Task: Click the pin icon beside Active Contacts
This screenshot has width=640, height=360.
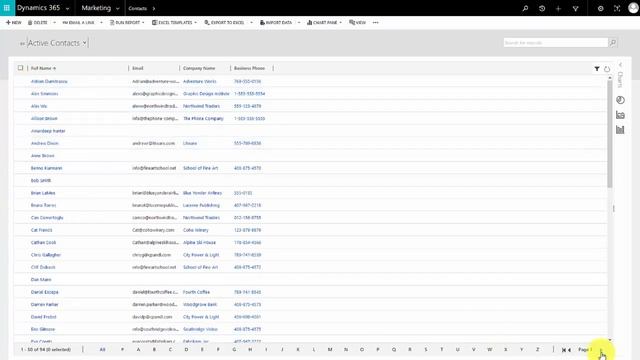Action: click(x=22, y=43)
